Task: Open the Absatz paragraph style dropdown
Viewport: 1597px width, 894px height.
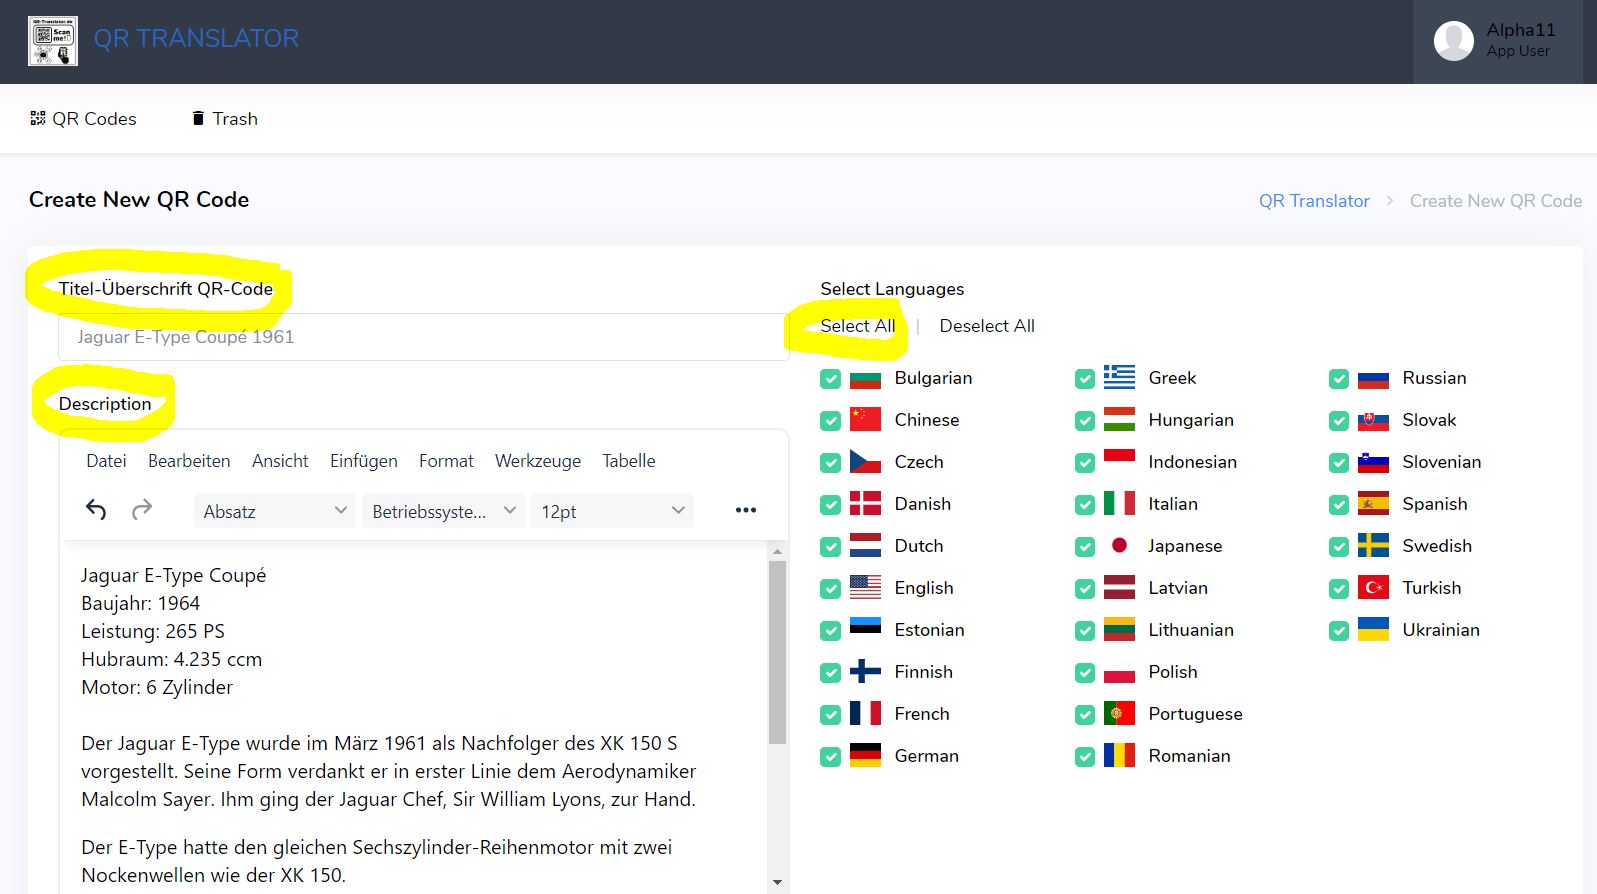Action: pos(274,511)
